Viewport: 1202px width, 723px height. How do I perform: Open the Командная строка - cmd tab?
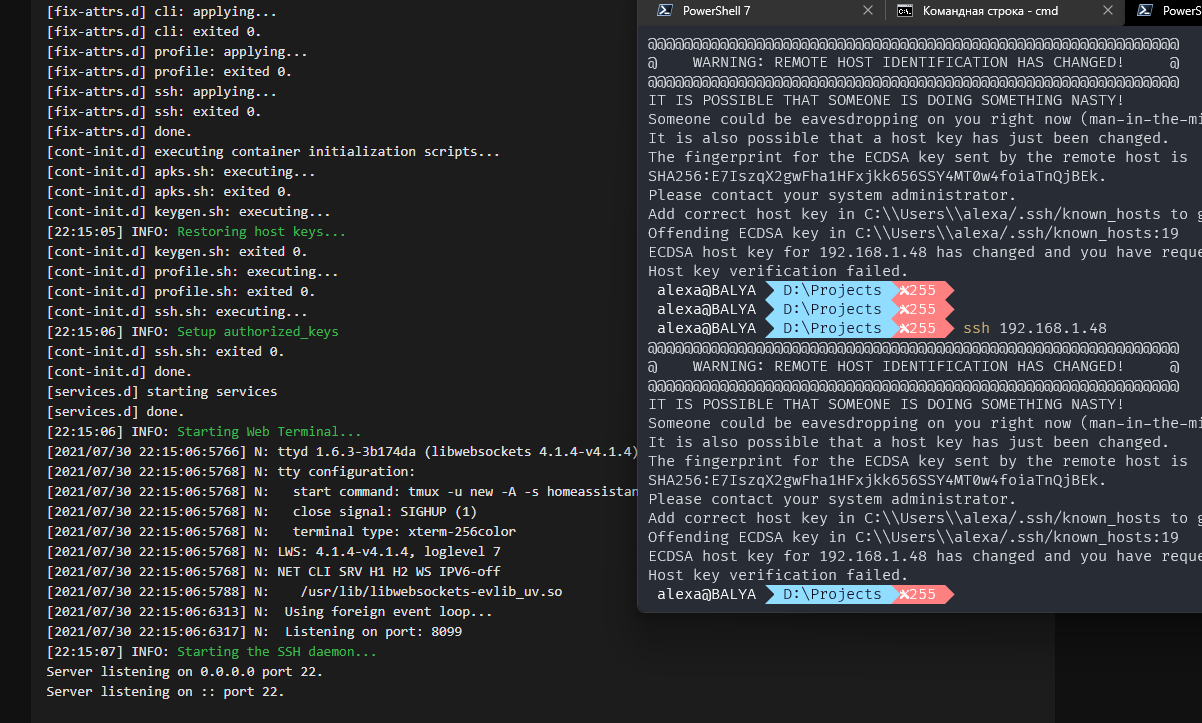[990, 11]
